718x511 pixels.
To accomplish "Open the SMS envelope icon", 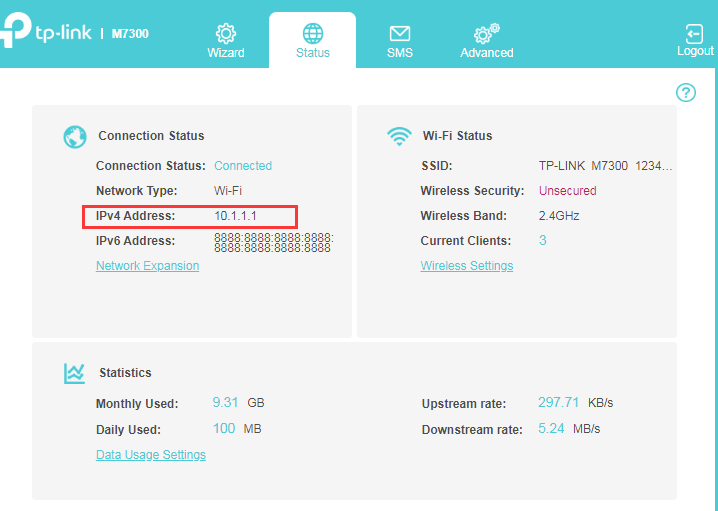I will coord(400,34).
